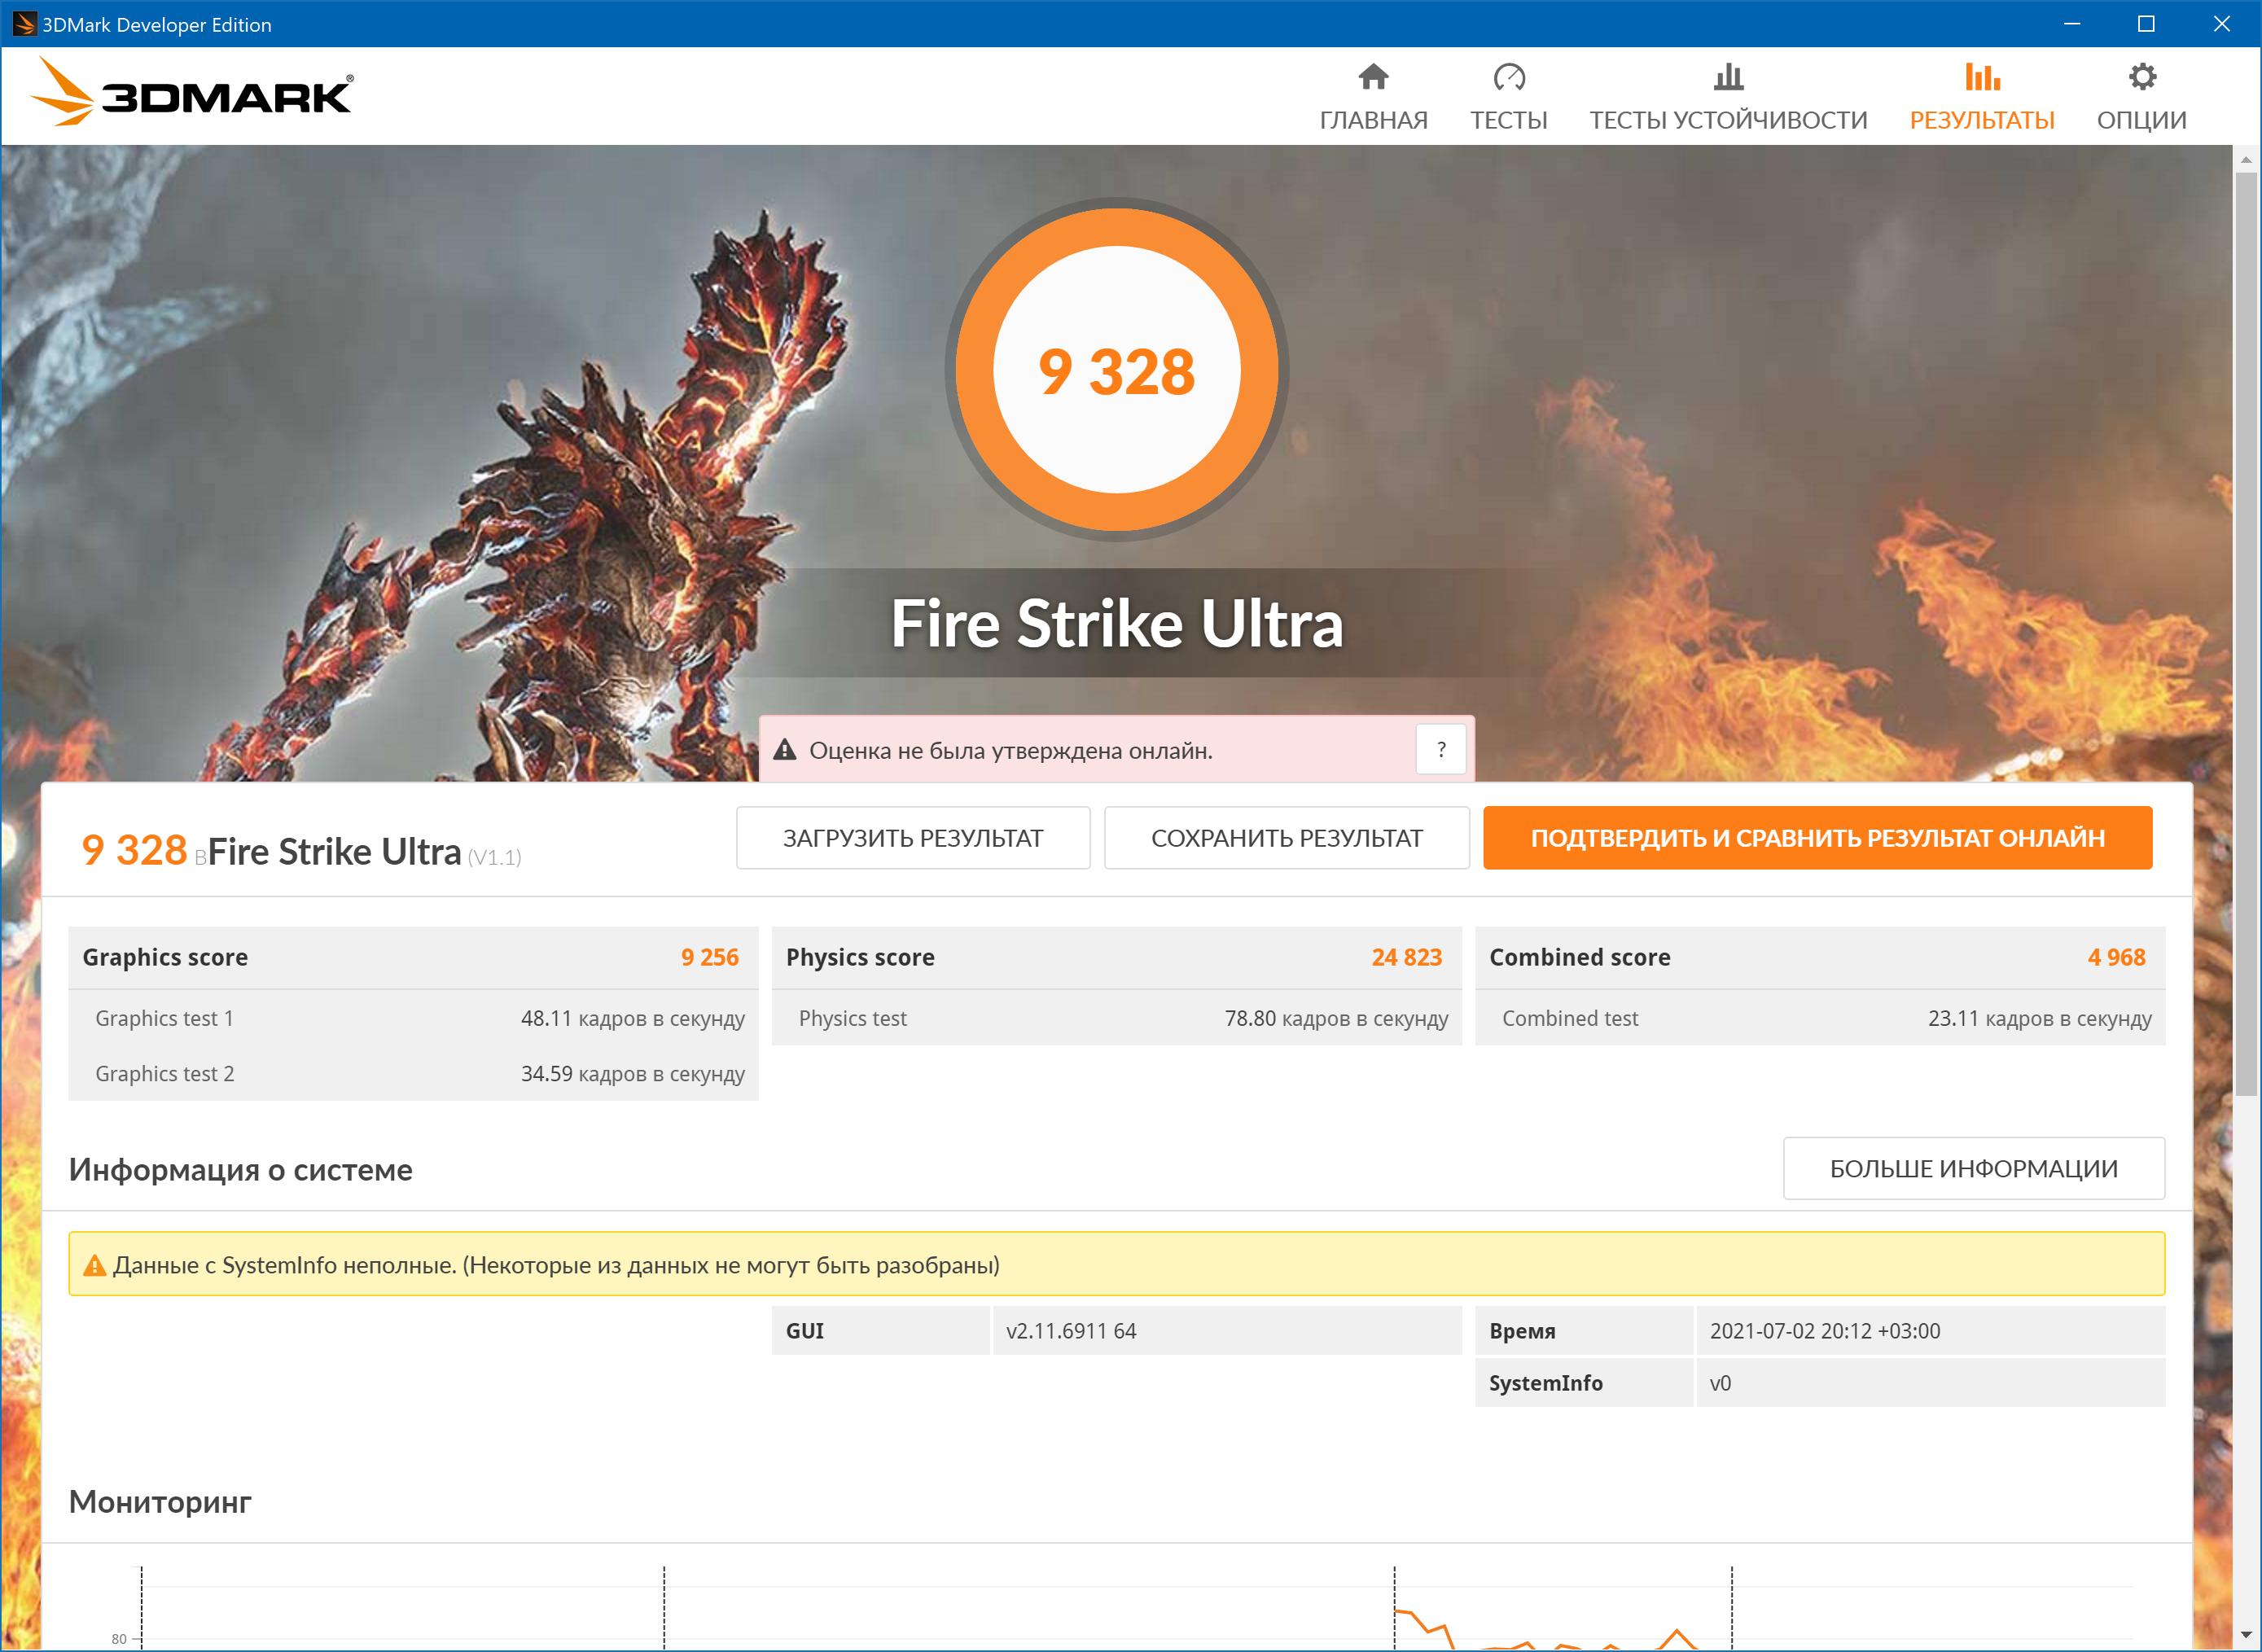Switch to the Тесты tab
The width and height of the screenshot is (2262, 1652).
pyautogui.click(x=1508, y=120)
